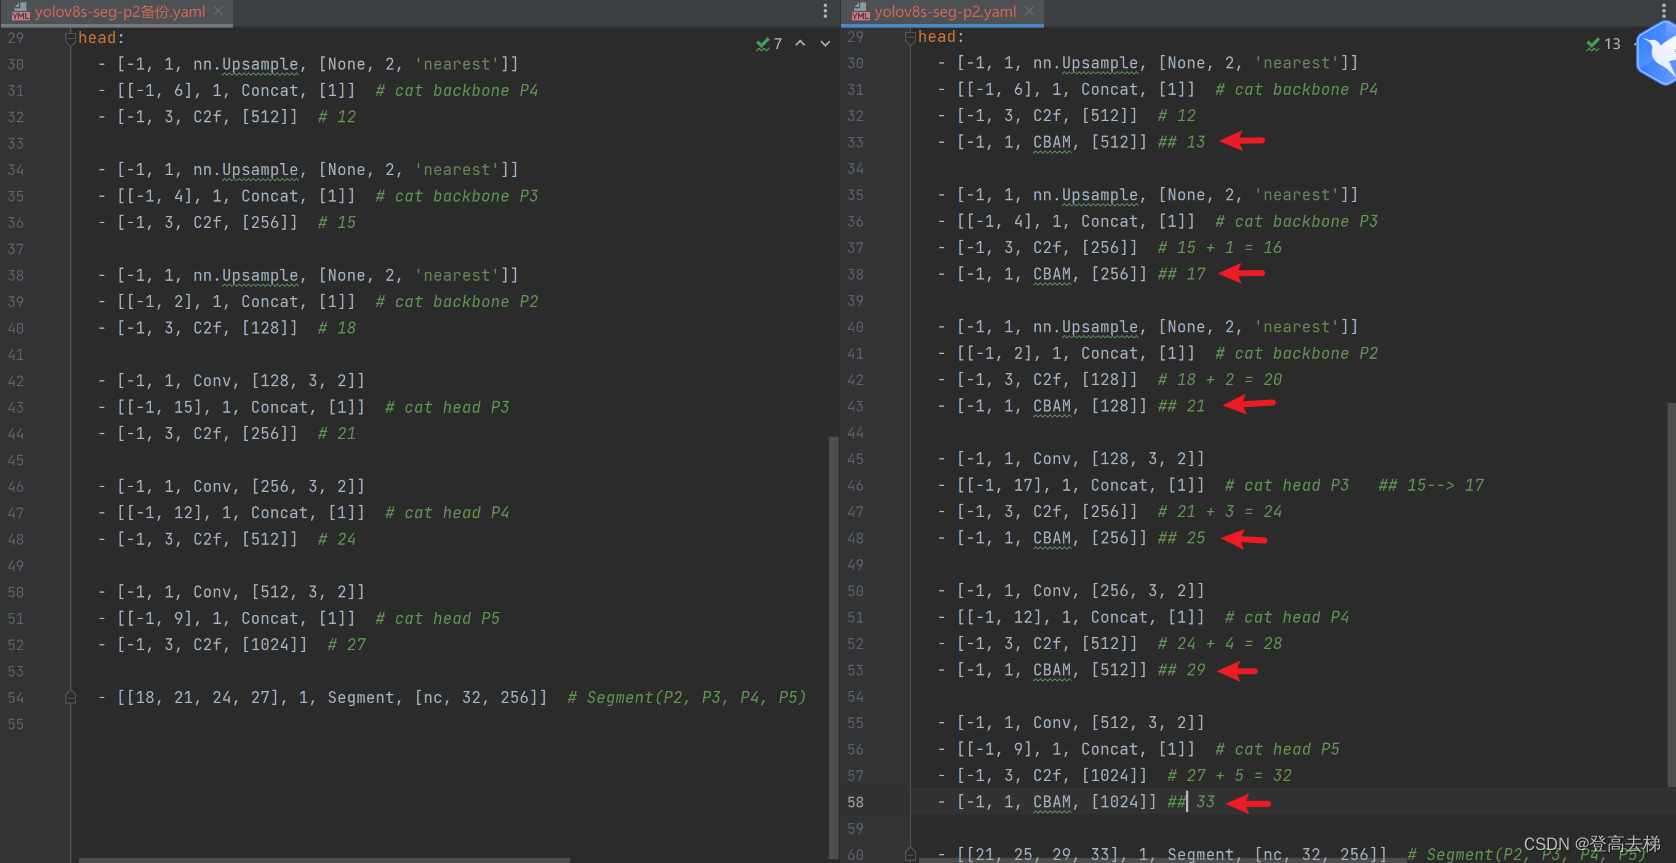Click 'CBAM, [512]] ## 29' line
This screenshot has width=1676, height=863.
coord(1071,670)
